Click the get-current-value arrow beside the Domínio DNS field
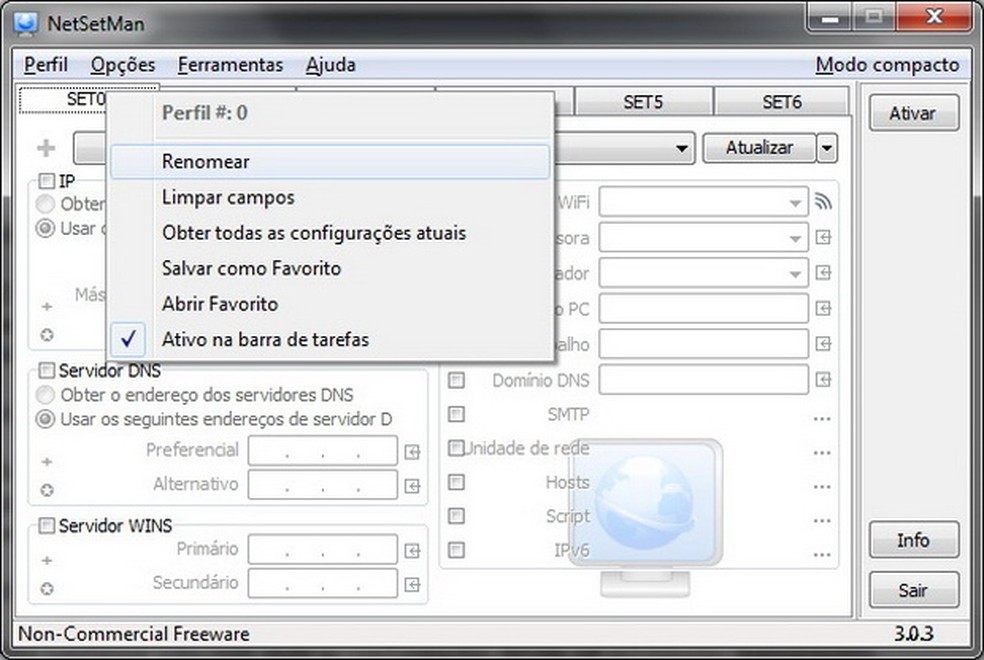This screenshot has width=984, height=660. tap(823, 380)
